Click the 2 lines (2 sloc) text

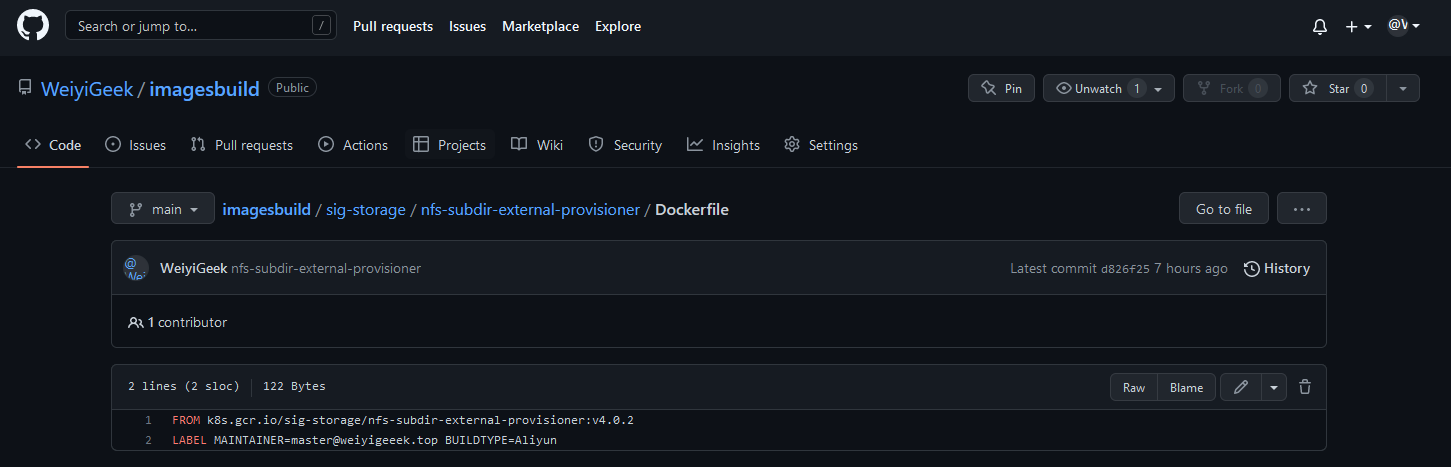click(x=184, y=386)
